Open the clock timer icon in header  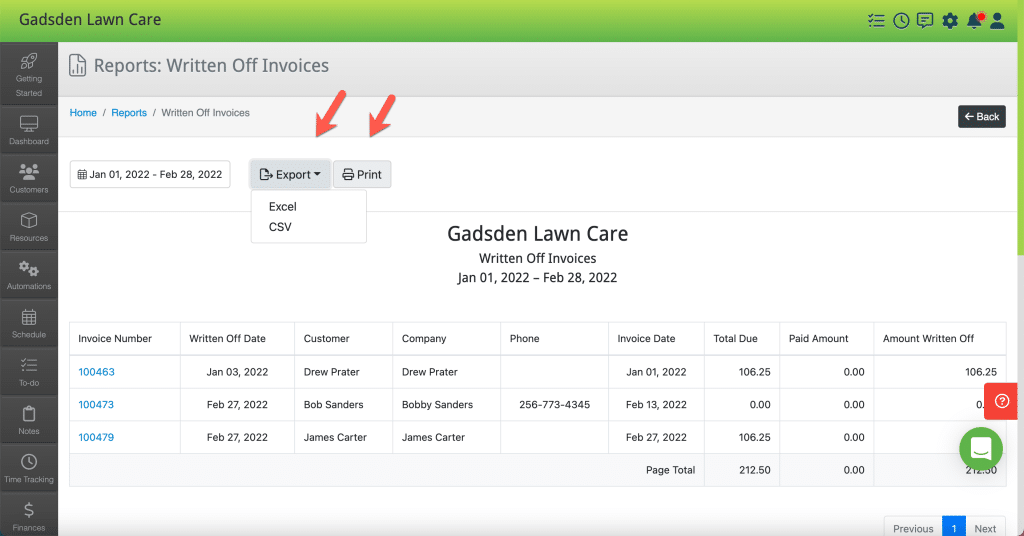[901, 21]
